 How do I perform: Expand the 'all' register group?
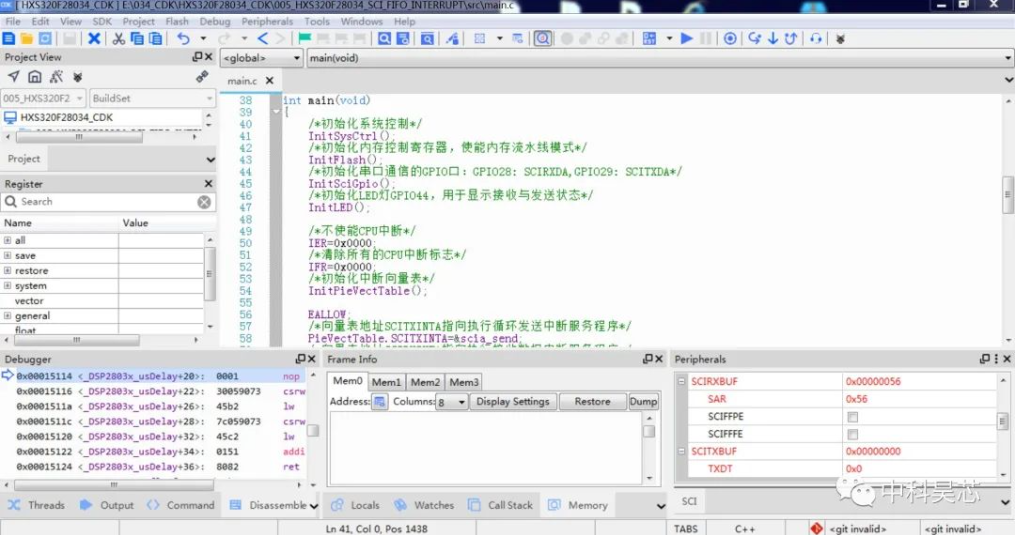click(x=7, y=240)
